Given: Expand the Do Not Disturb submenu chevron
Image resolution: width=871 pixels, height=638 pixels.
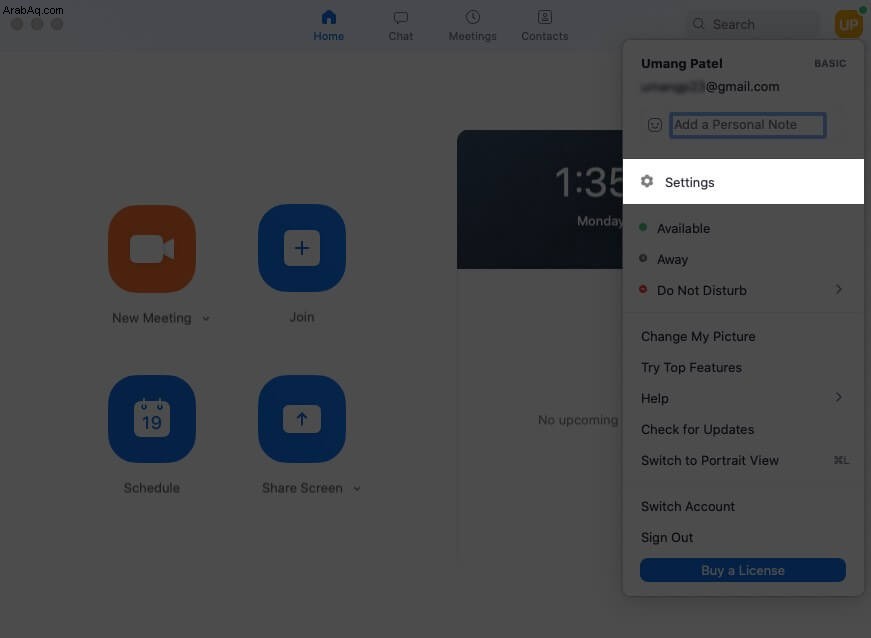Looking at the screenshot, I should click(838, 289).
